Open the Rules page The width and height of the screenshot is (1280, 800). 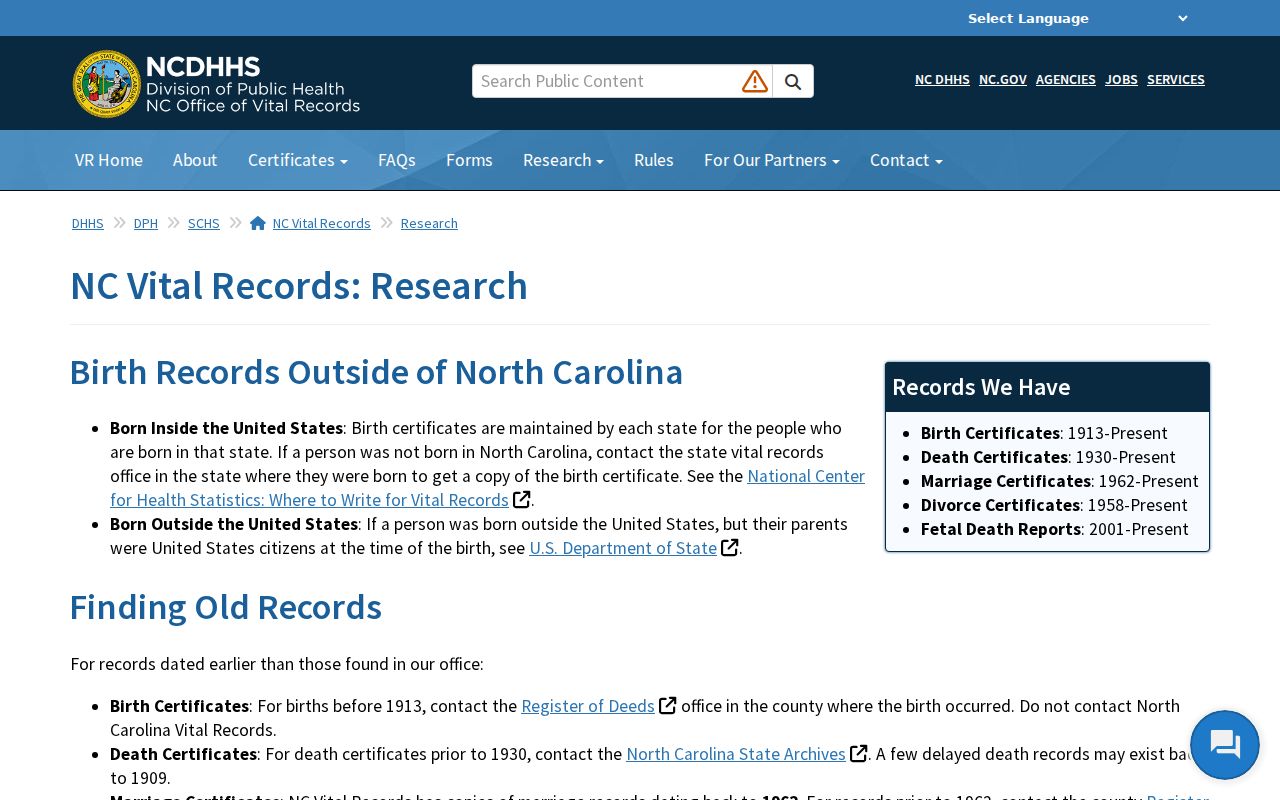(654, 160)
